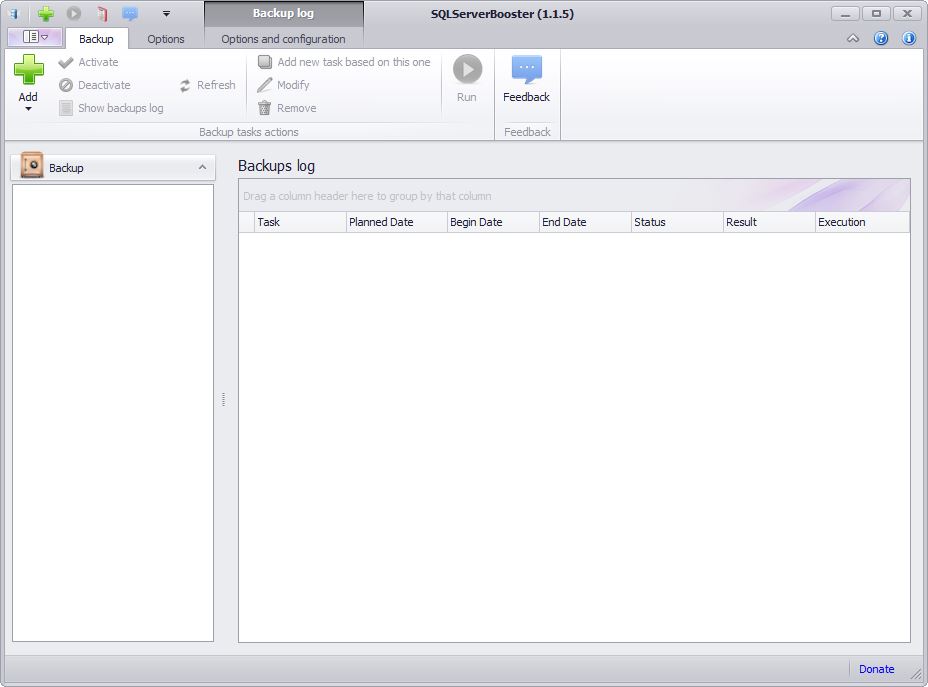The width and height of the screenshot is (928, 687).
Task: Click the red document quick access icon
Action: click(x=102, y=13)
